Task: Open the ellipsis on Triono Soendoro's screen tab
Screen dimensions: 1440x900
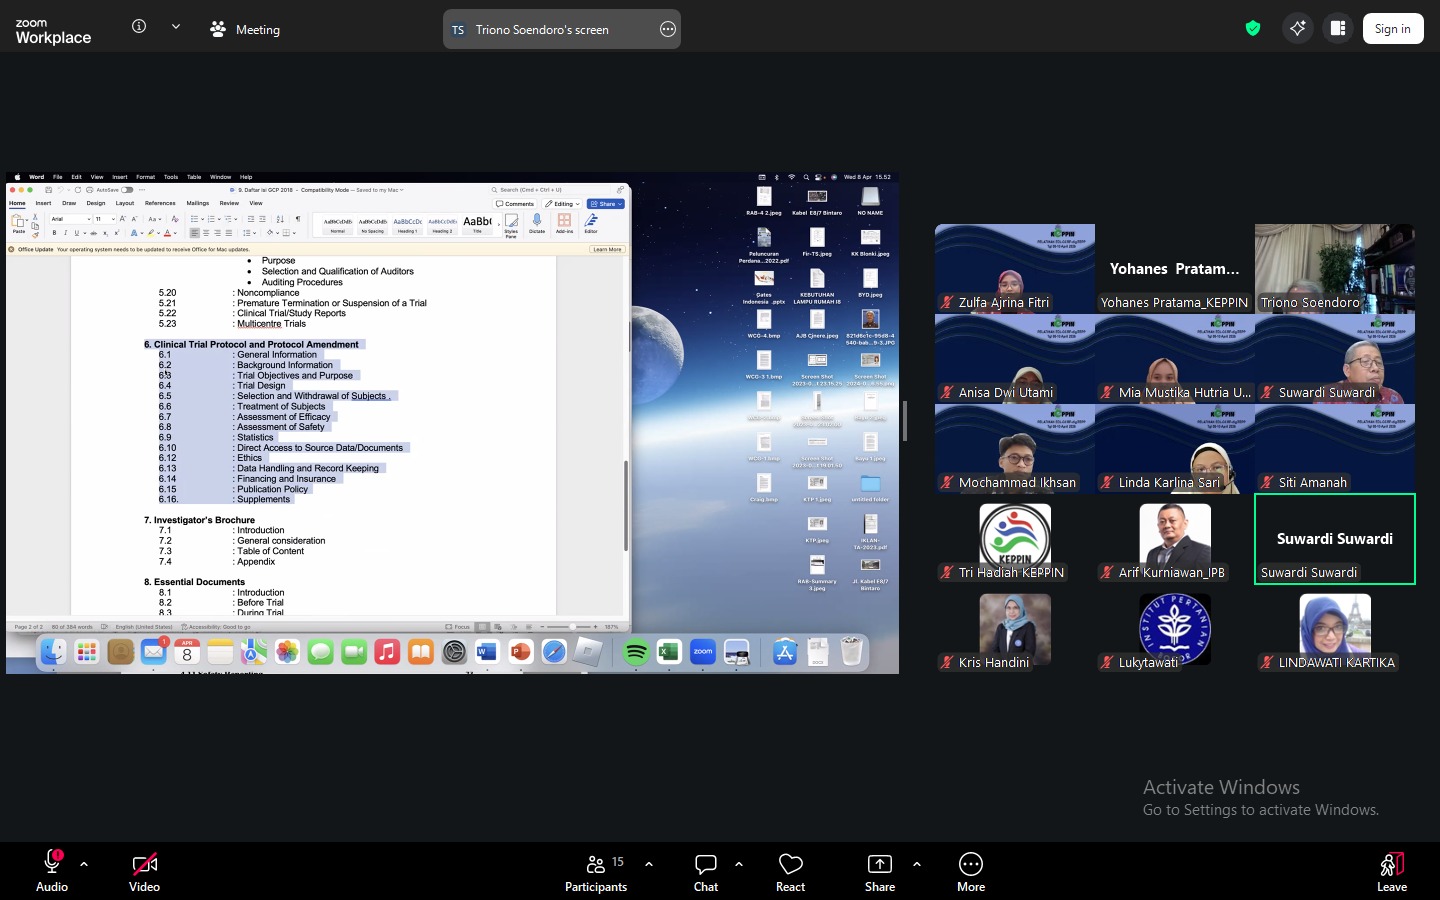Action: [668, 30]
